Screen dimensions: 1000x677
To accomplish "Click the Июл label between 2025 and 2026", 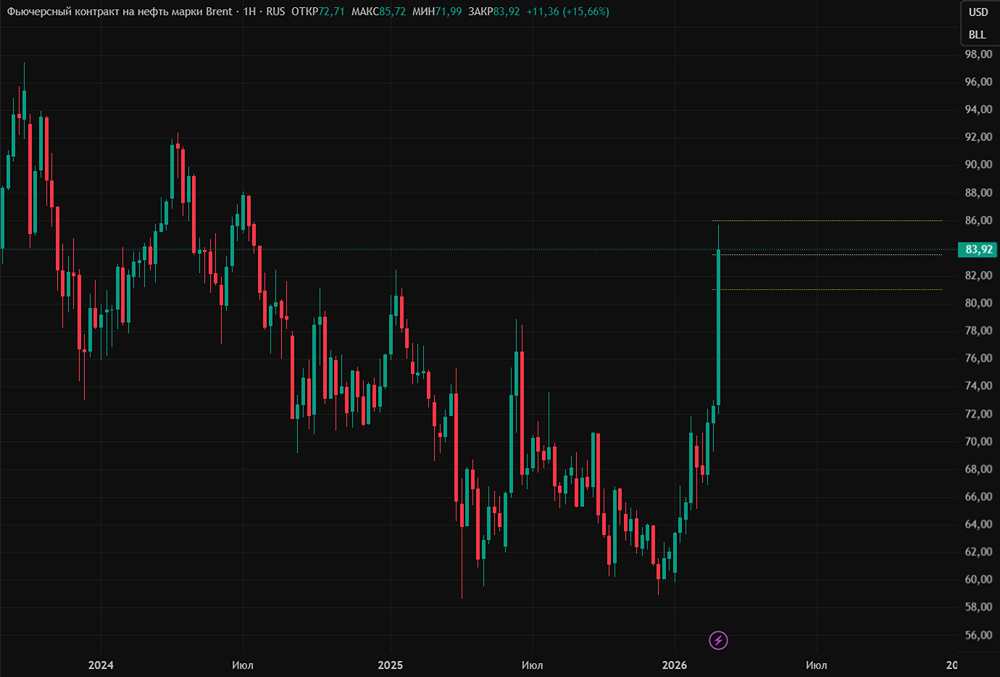I will point(532,665).
